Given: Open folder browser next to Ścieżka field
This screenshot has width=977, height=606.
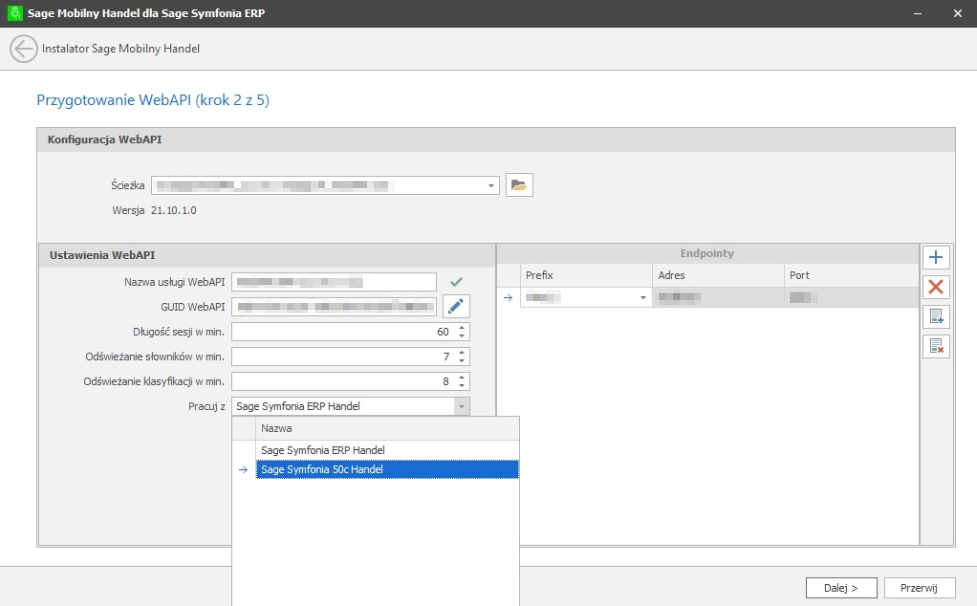Looking at the screenshot, I should [x=519, y=185].
